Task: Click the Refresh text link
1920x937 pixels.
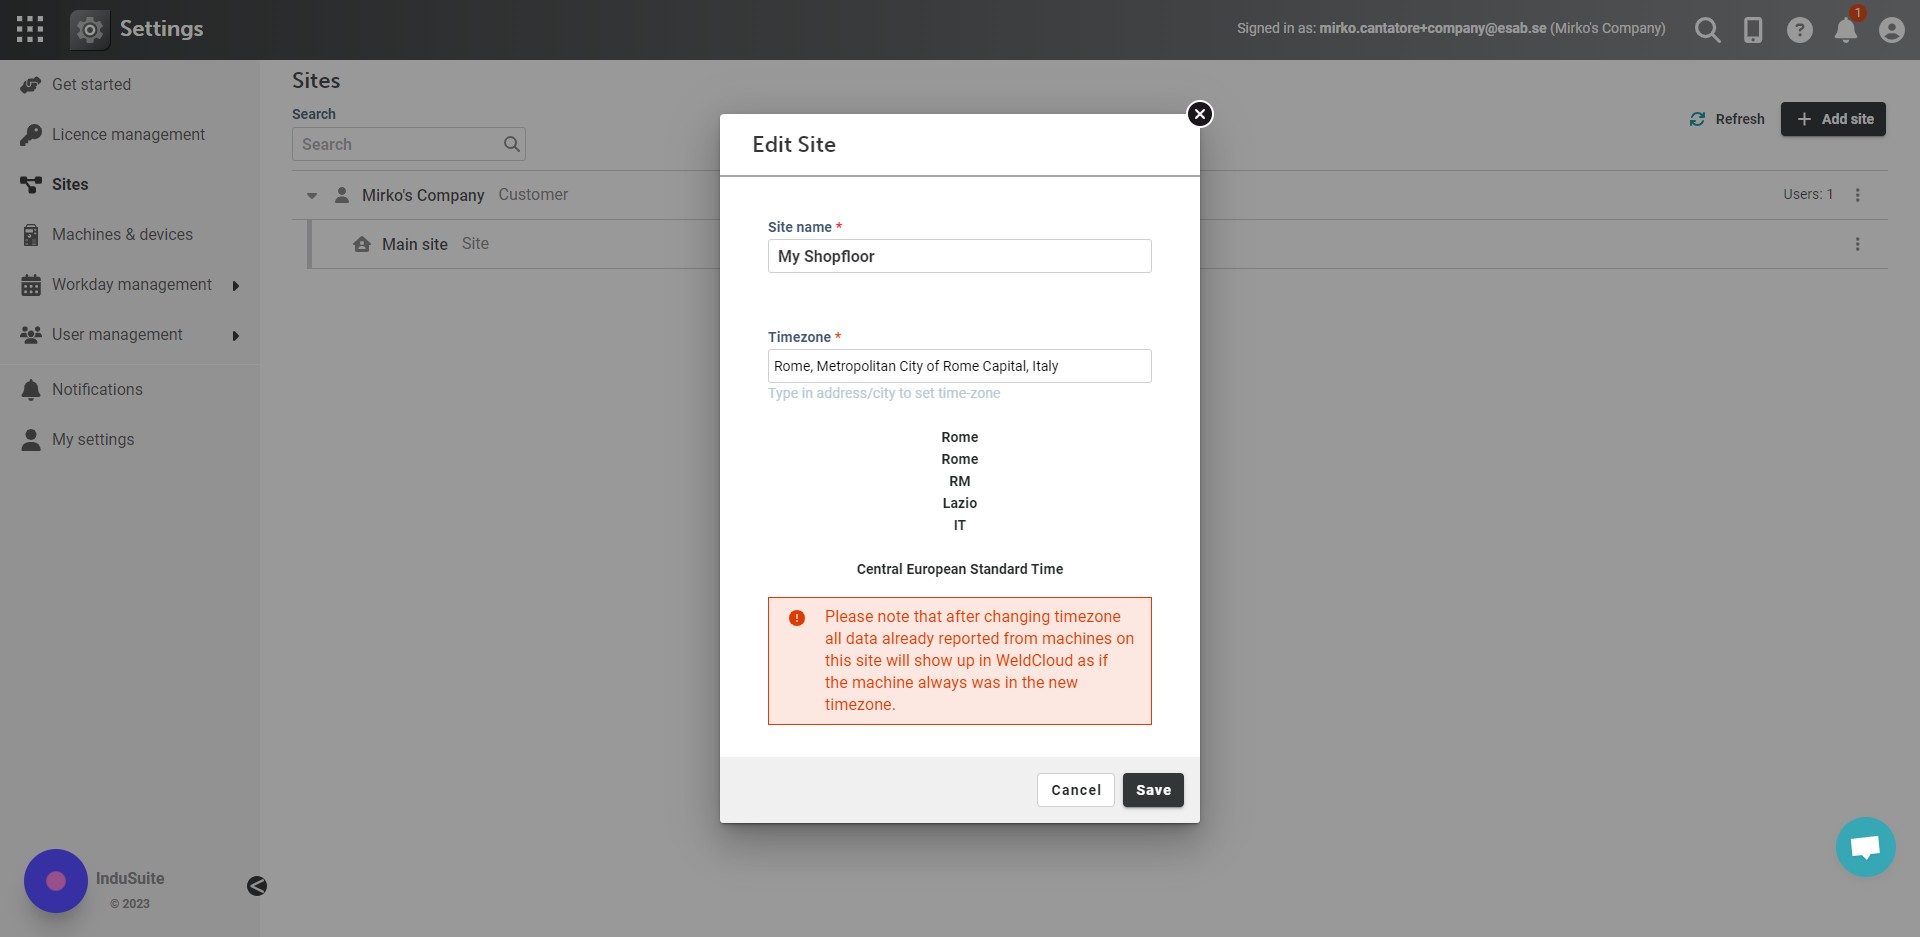Action: click(1740, 119)
